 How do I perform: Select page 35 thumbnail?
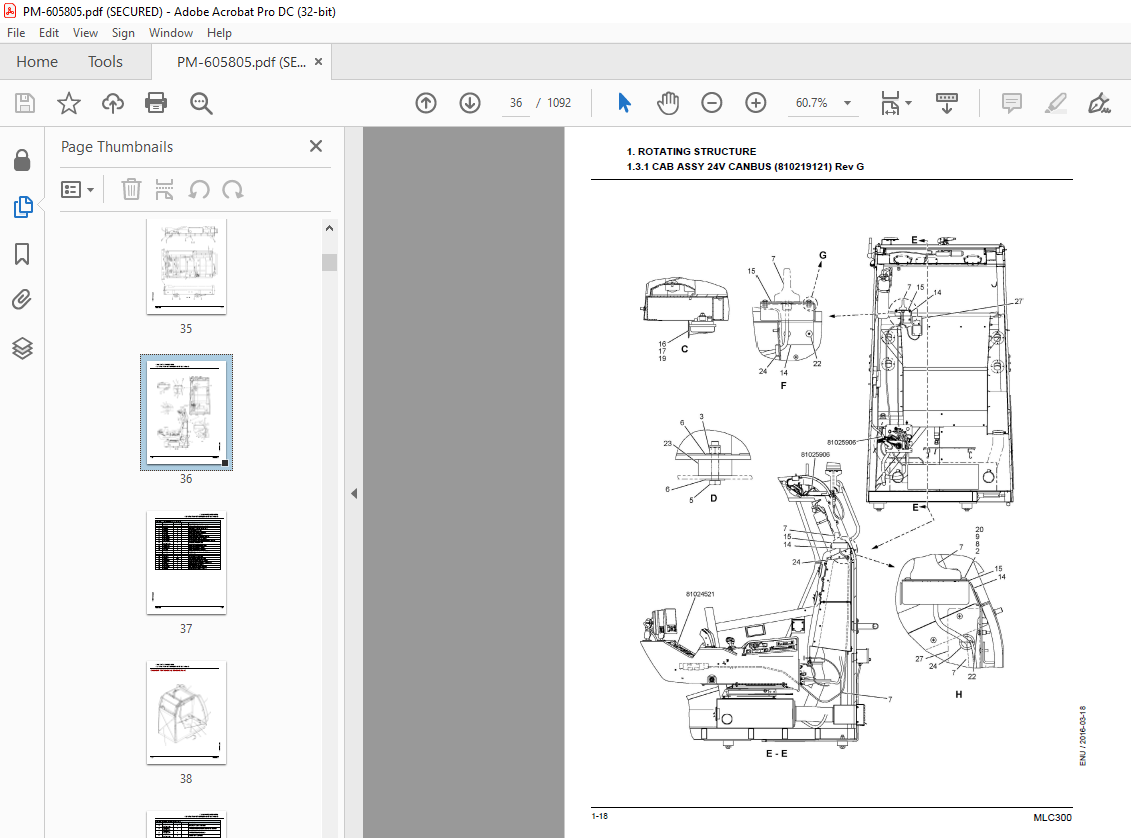click(186, 266)
